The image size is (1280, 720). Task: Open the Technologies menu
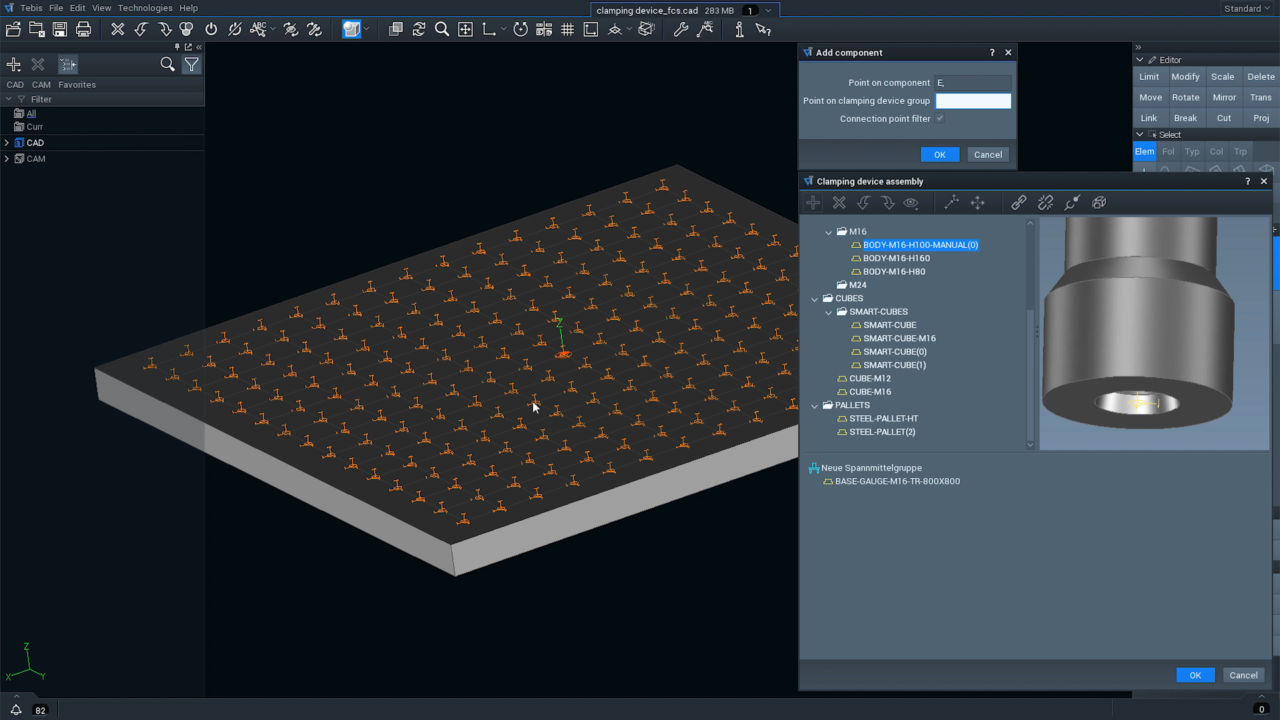(x=145, y=8)
